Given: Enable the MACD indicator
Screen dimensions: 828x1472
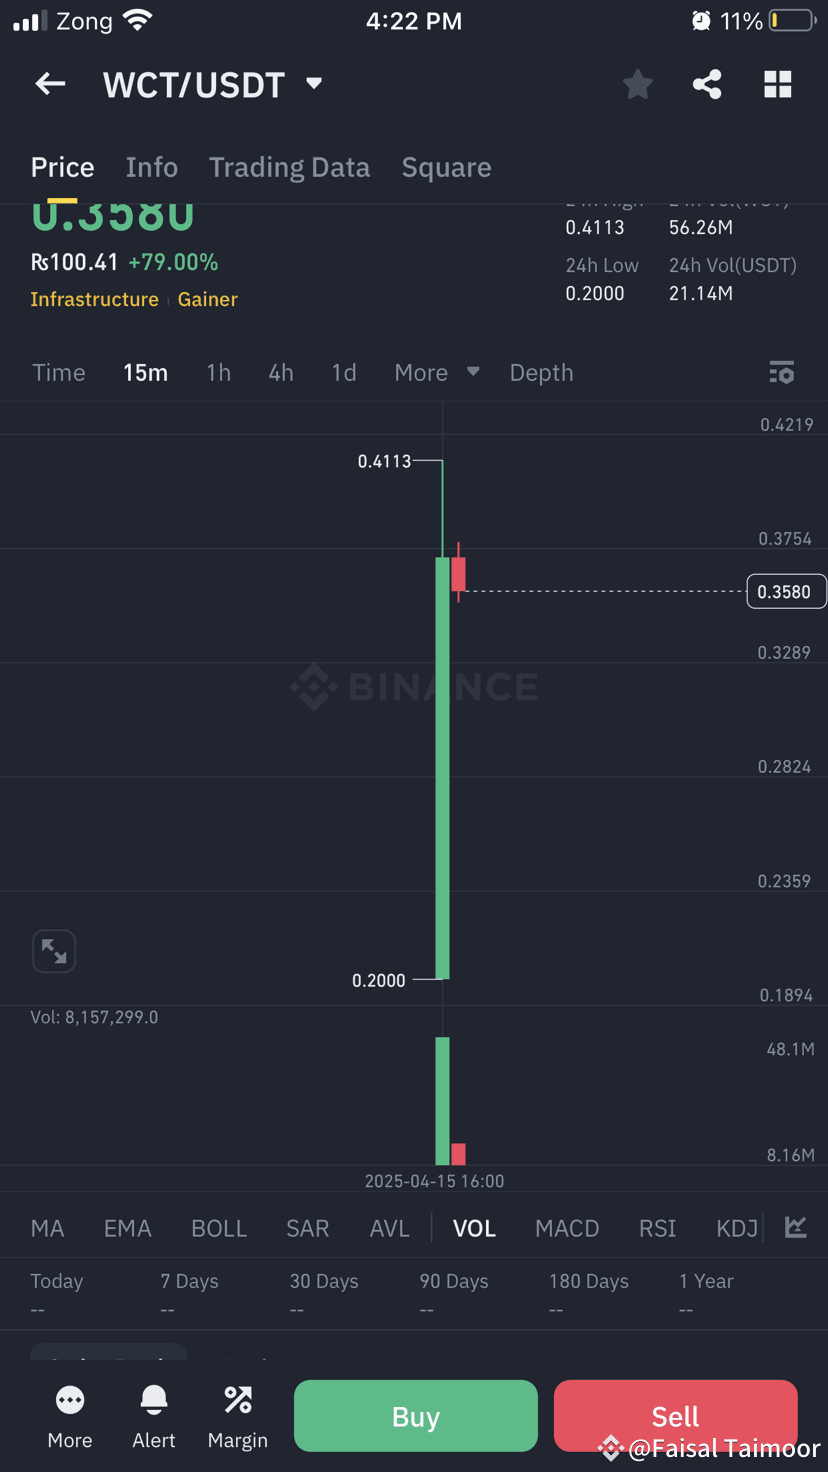Looking at the screenshot, I should [x=567, y=1228].
